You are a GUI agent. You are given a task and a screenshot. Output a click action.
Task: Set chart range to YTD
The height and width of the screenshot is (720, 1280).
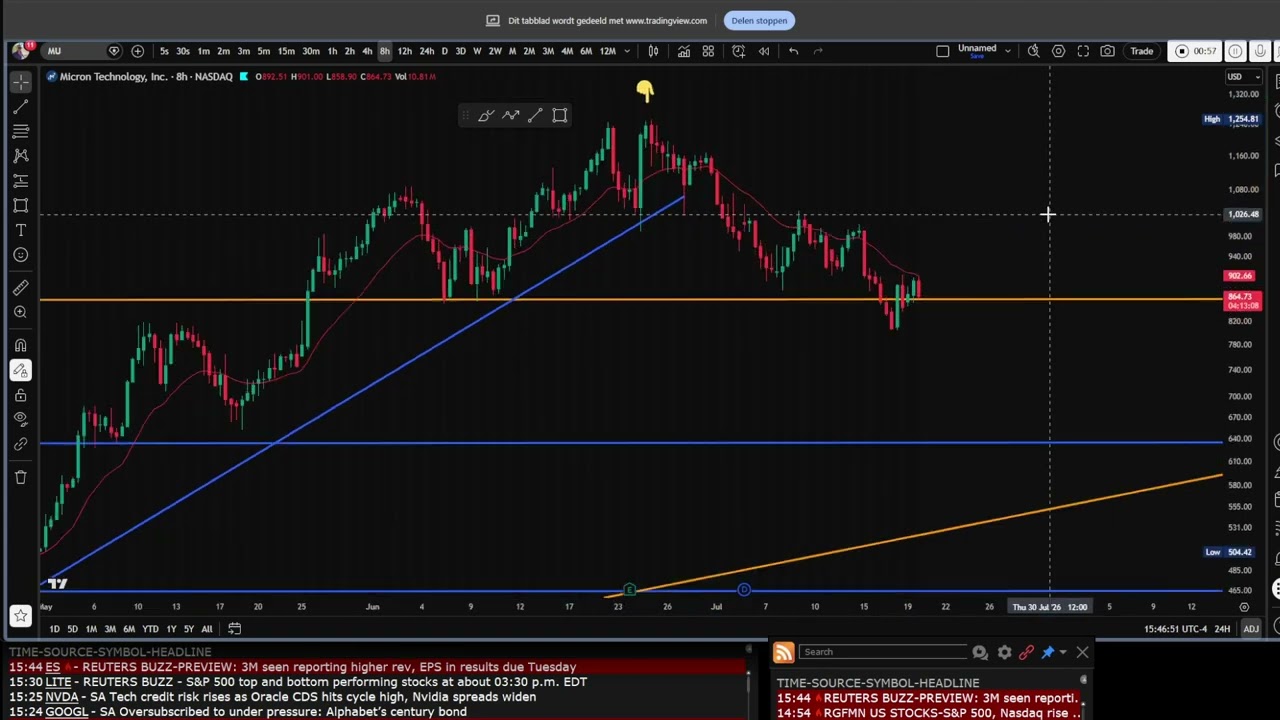point(150,629)
